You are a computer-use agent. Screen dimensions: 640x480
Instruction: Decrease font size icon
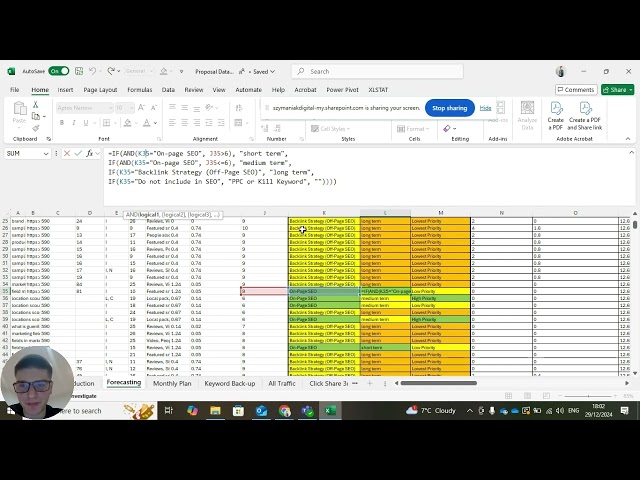(x=154, y=108)
